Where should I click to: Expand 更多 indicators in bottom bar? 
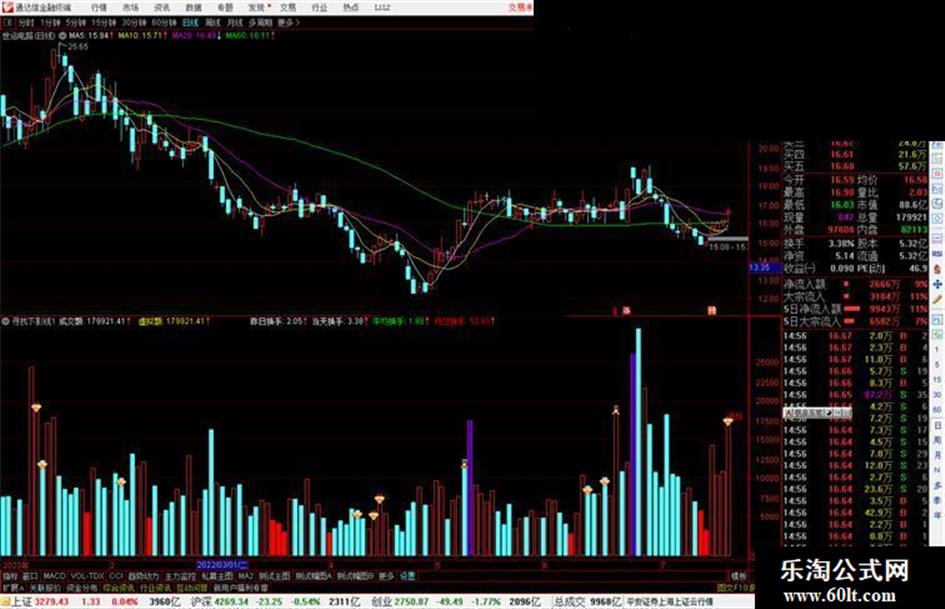pyautogui.click(x=386, y=576)
